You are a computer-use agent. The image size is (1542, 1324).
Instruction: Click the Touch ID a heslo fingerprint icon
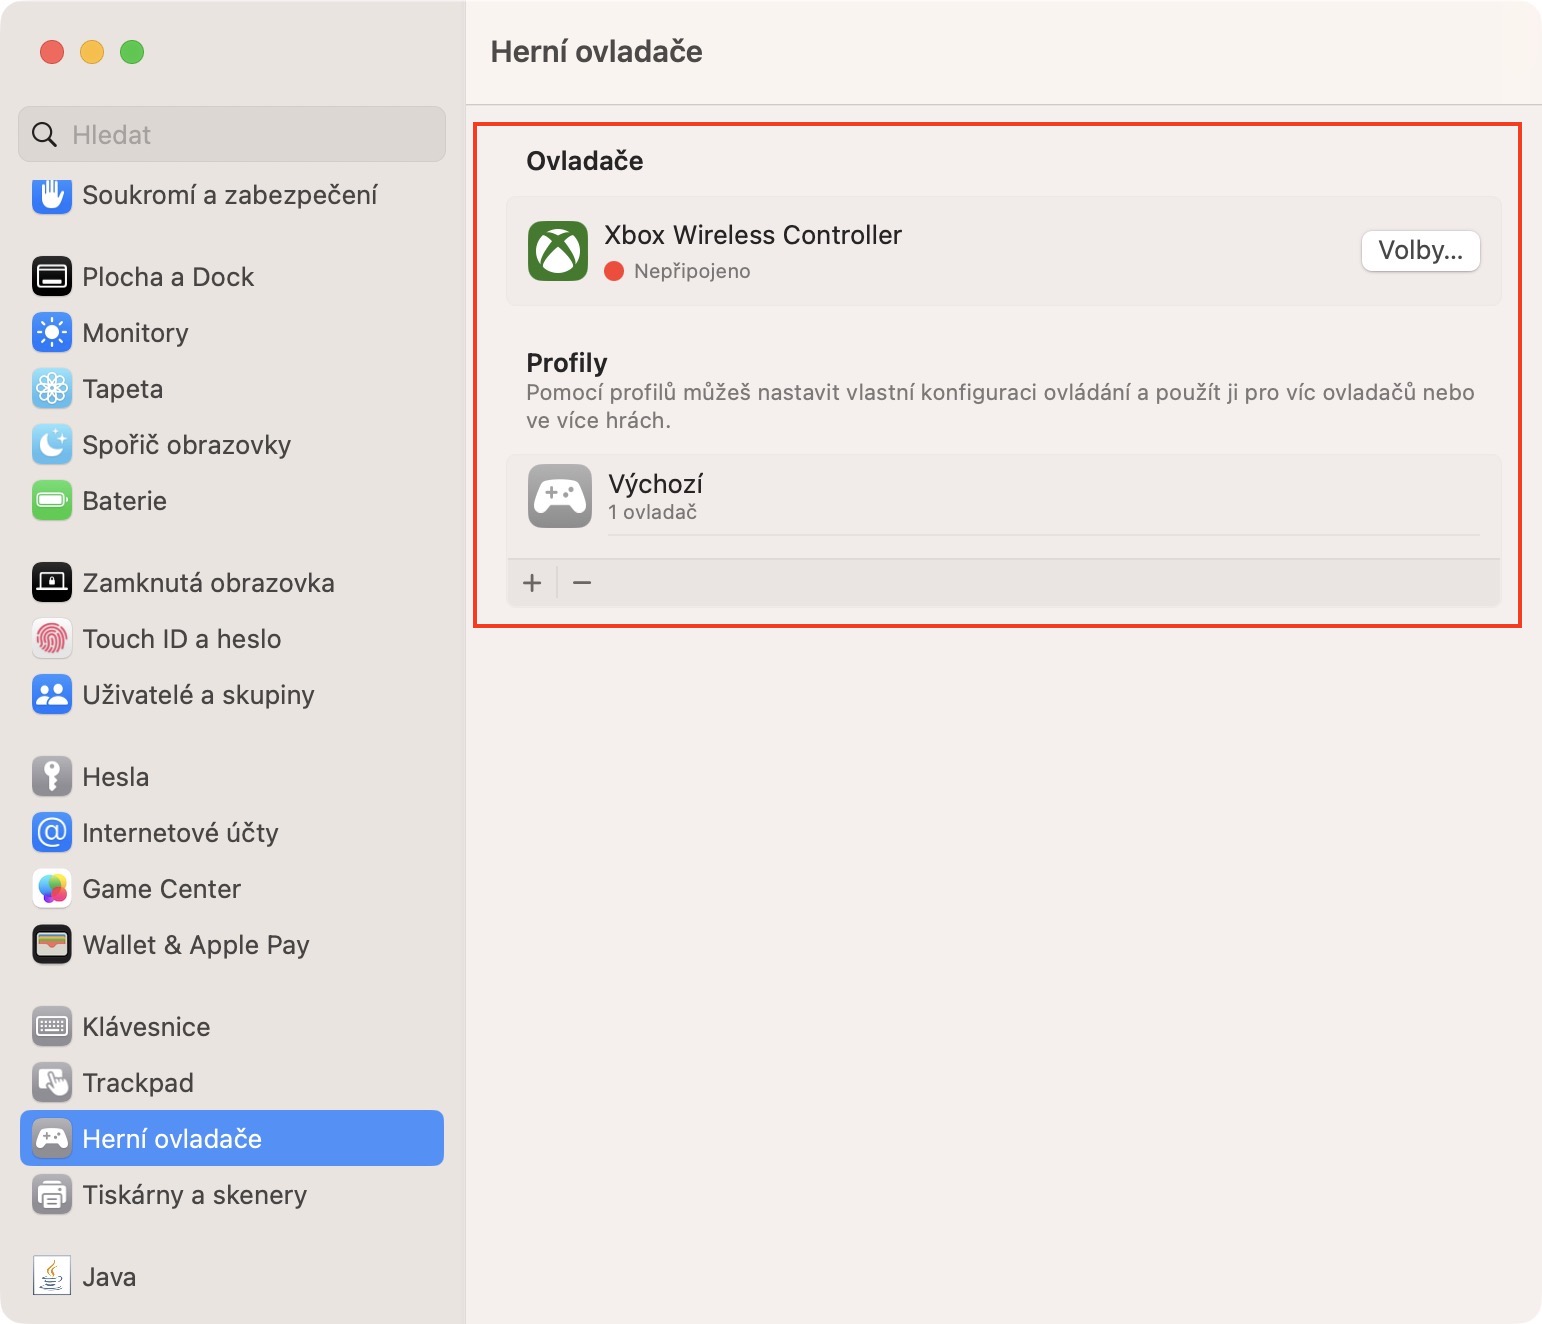click(52, 639)
